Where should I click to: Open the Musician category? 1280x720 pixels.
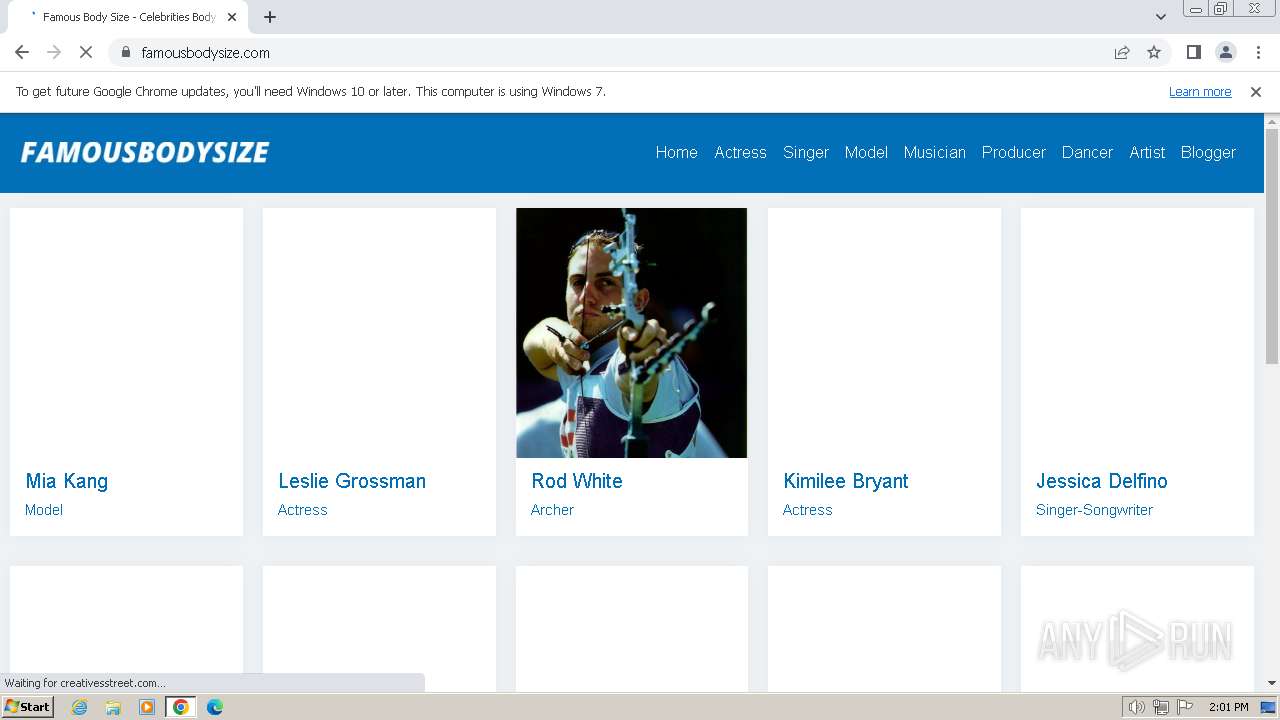[x=934, y=152]
